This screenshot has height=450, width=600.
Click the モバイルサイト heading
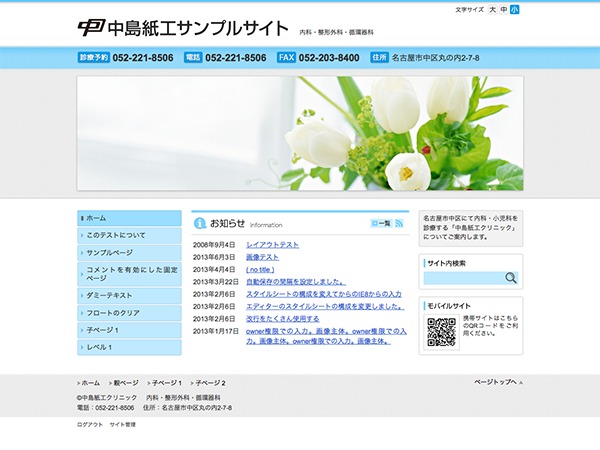click(x=448, y=306)
